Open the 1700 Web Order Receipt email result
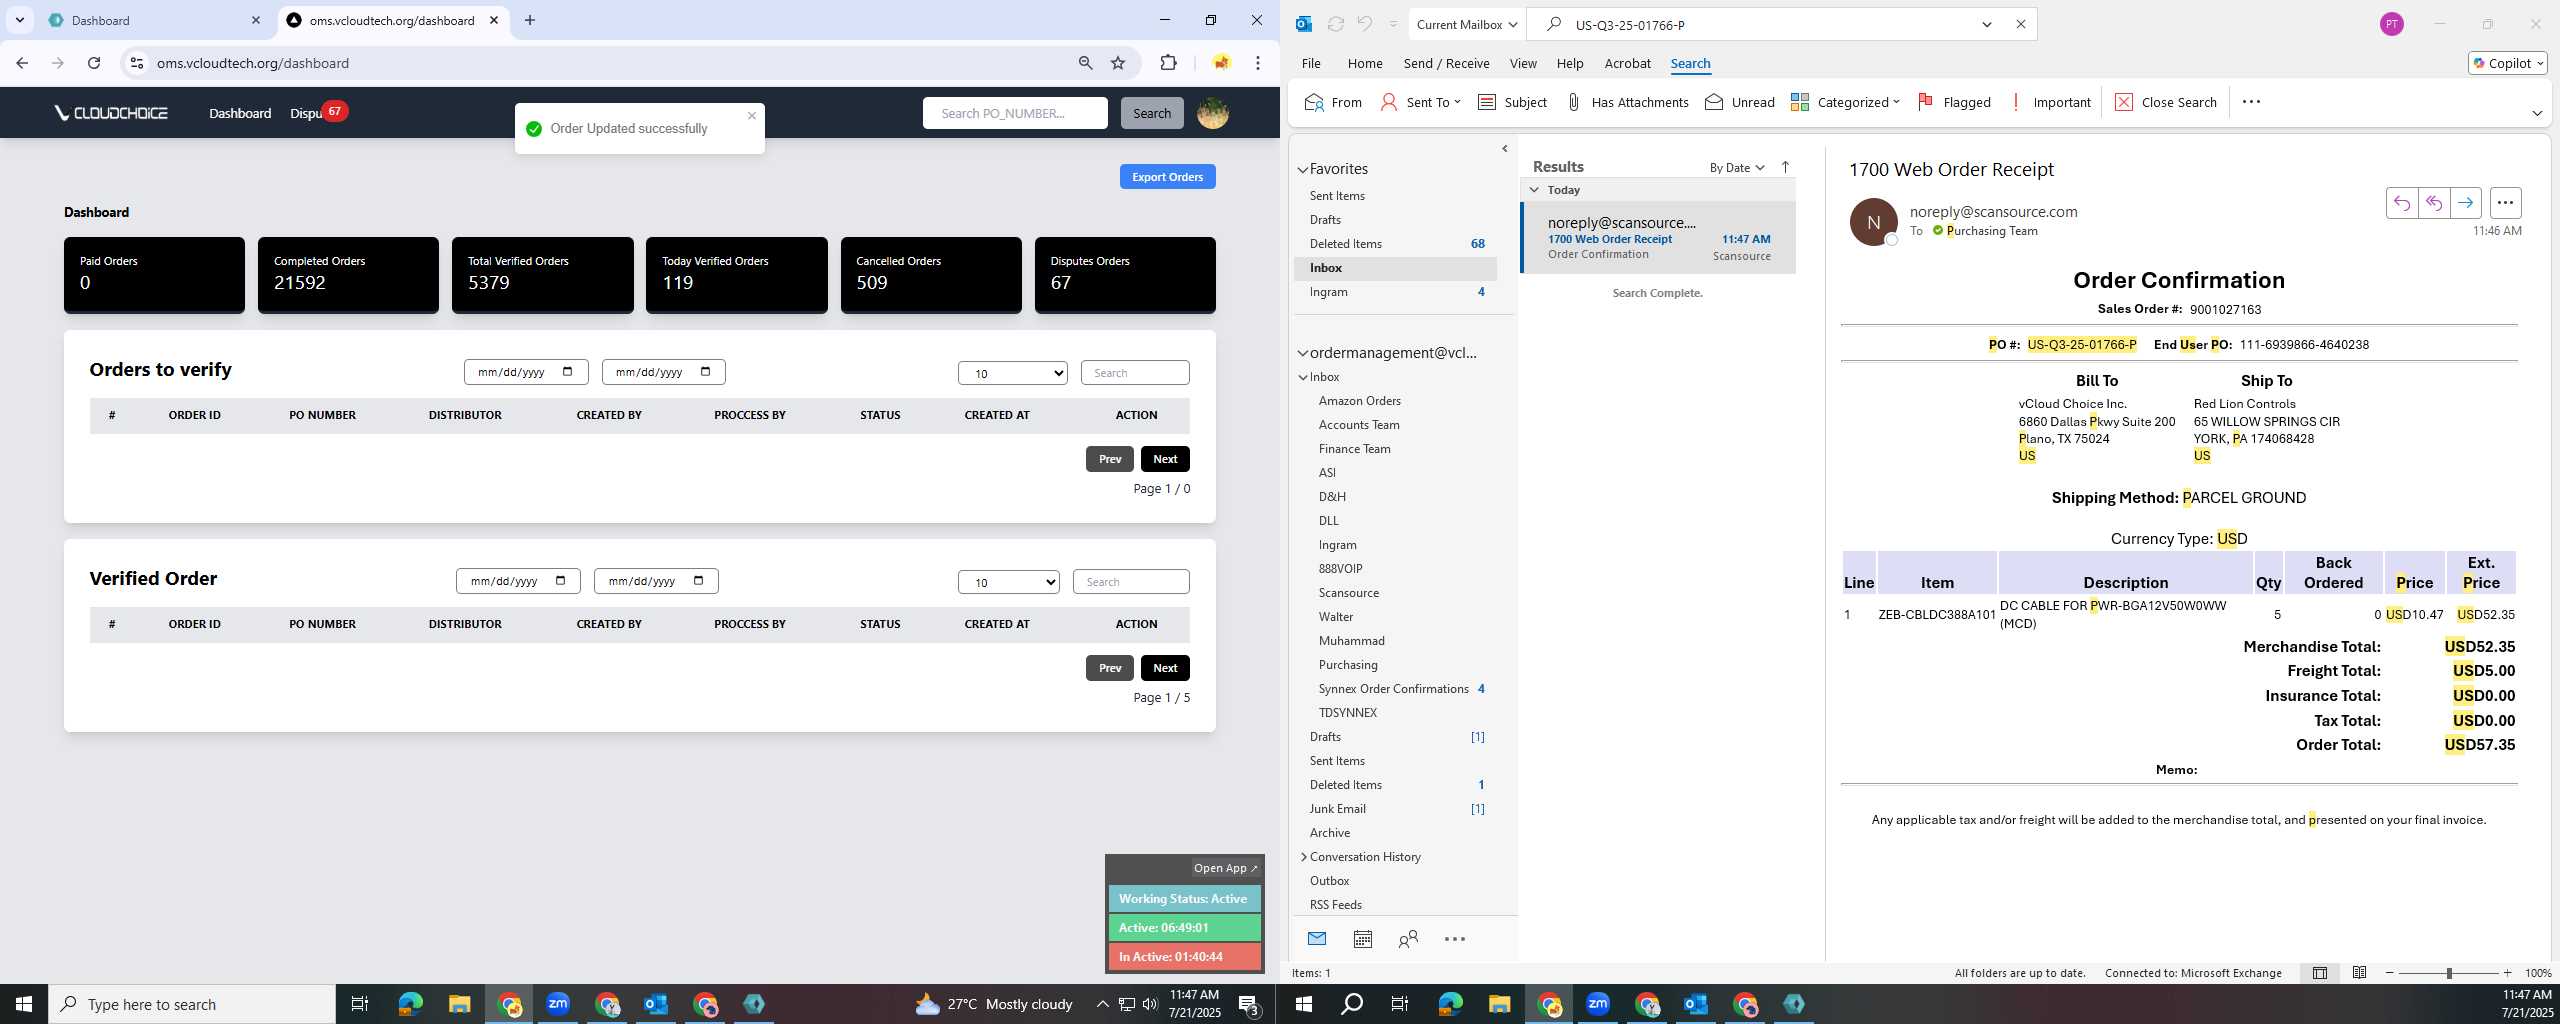Image resolution: width=2560 pixels, height=1024 pixels. pyautogui.click(x=1658, y=238)
